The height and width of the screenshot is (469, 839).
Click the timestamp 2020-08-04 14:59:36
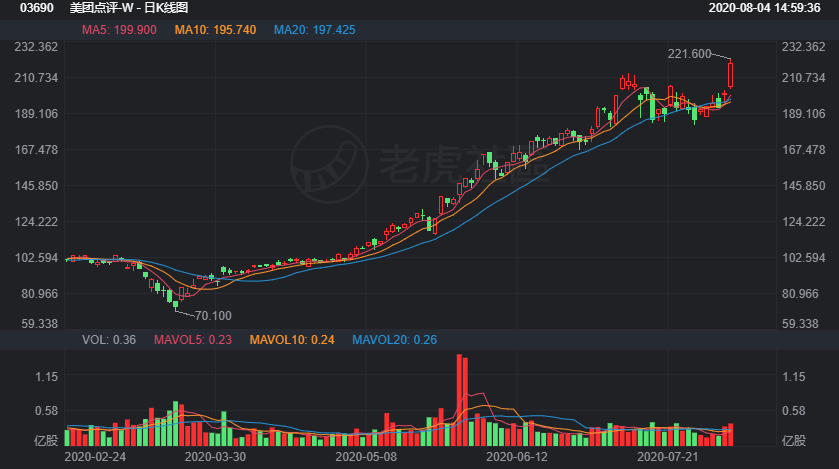(x=765, y=8)
